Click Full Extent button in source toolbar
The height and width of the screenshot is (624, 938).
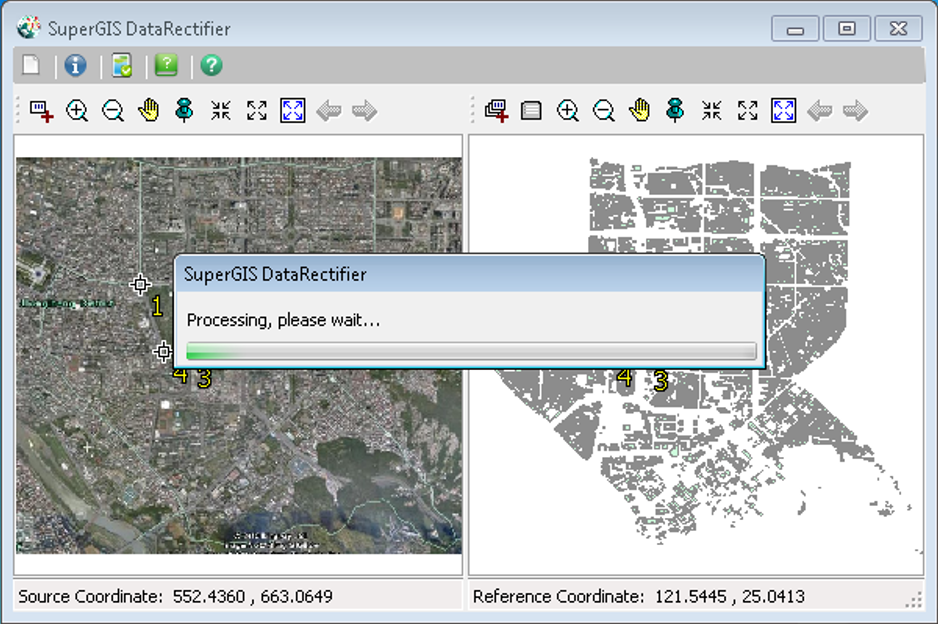pos(293,111)
